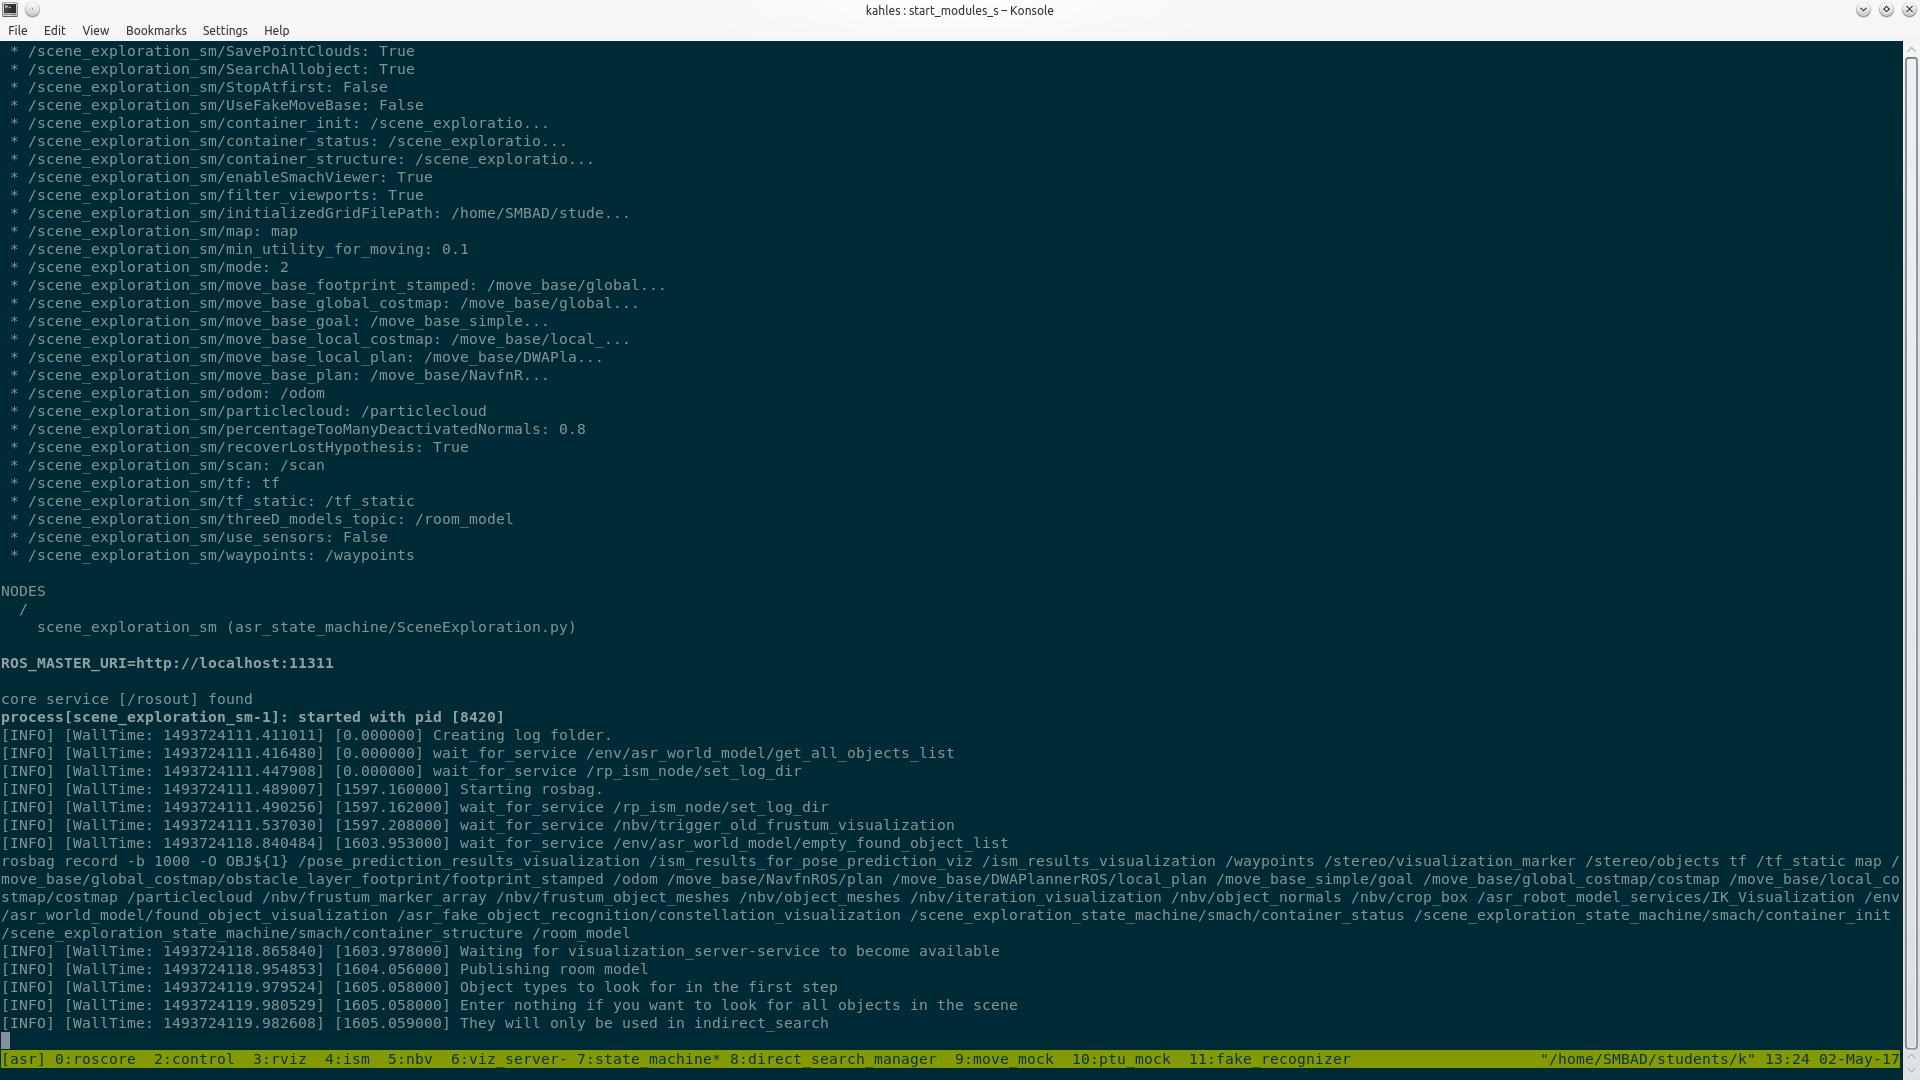
Task: Switch to tmux window 3:rviz
Action: coord(279,1059)
